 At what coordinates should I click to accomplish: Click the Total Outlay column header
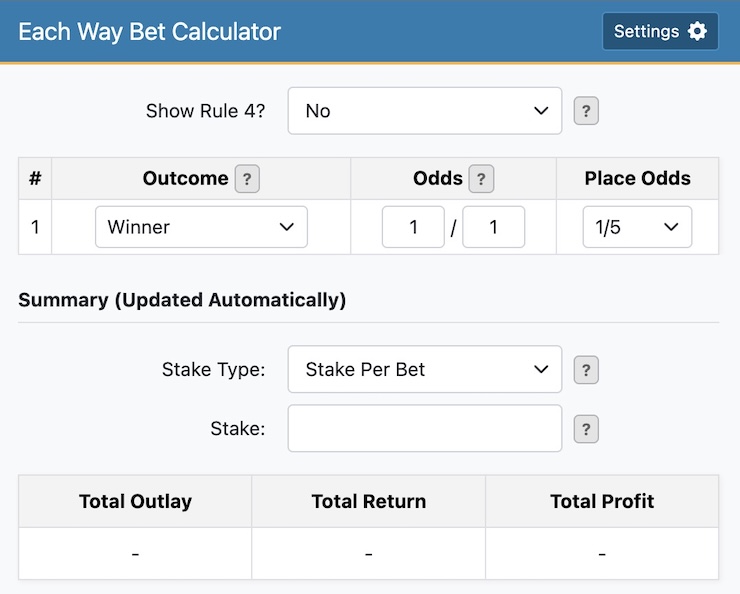click(135, 501)
